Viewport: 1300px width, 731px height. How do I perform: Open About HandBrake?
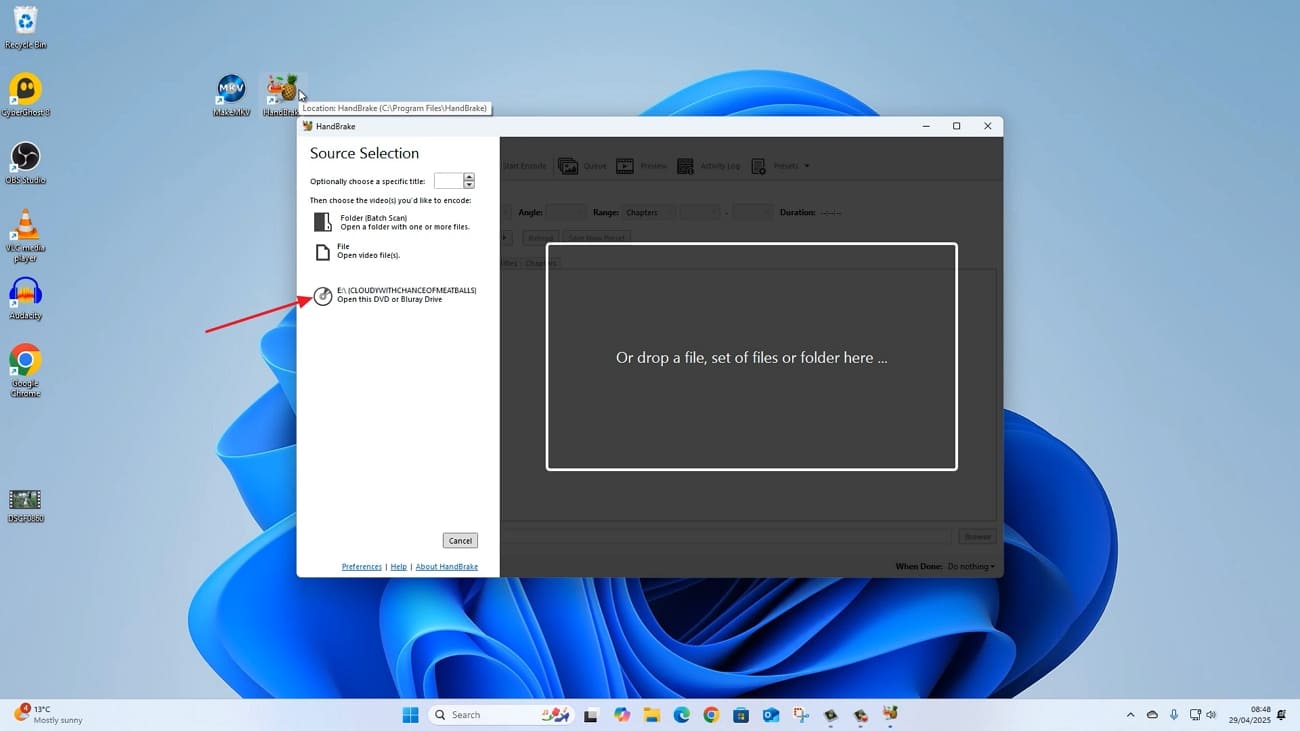tap(447, 566)
